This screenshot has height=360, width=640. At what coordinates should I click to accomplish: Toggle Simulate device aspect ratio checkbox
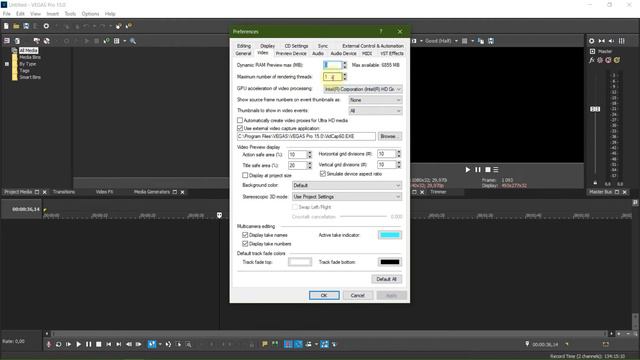pos(322,174)
